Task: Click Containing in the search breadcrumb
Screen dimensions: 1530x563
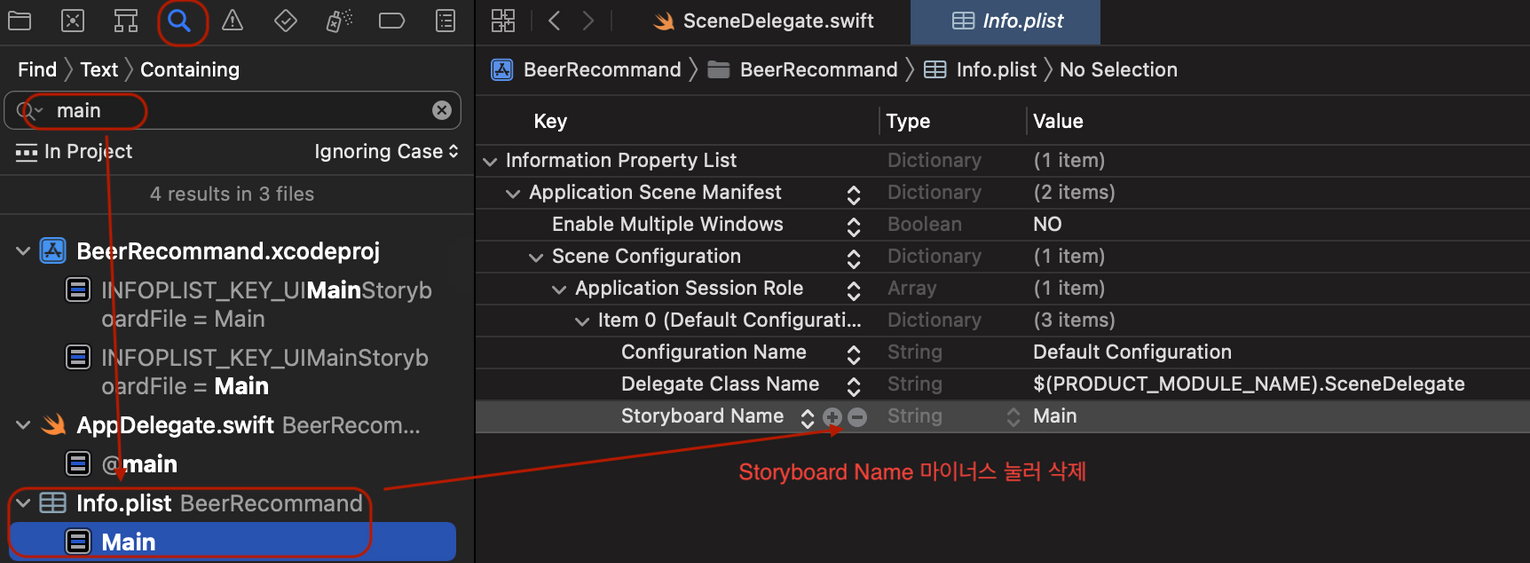Action: point(190,69)
